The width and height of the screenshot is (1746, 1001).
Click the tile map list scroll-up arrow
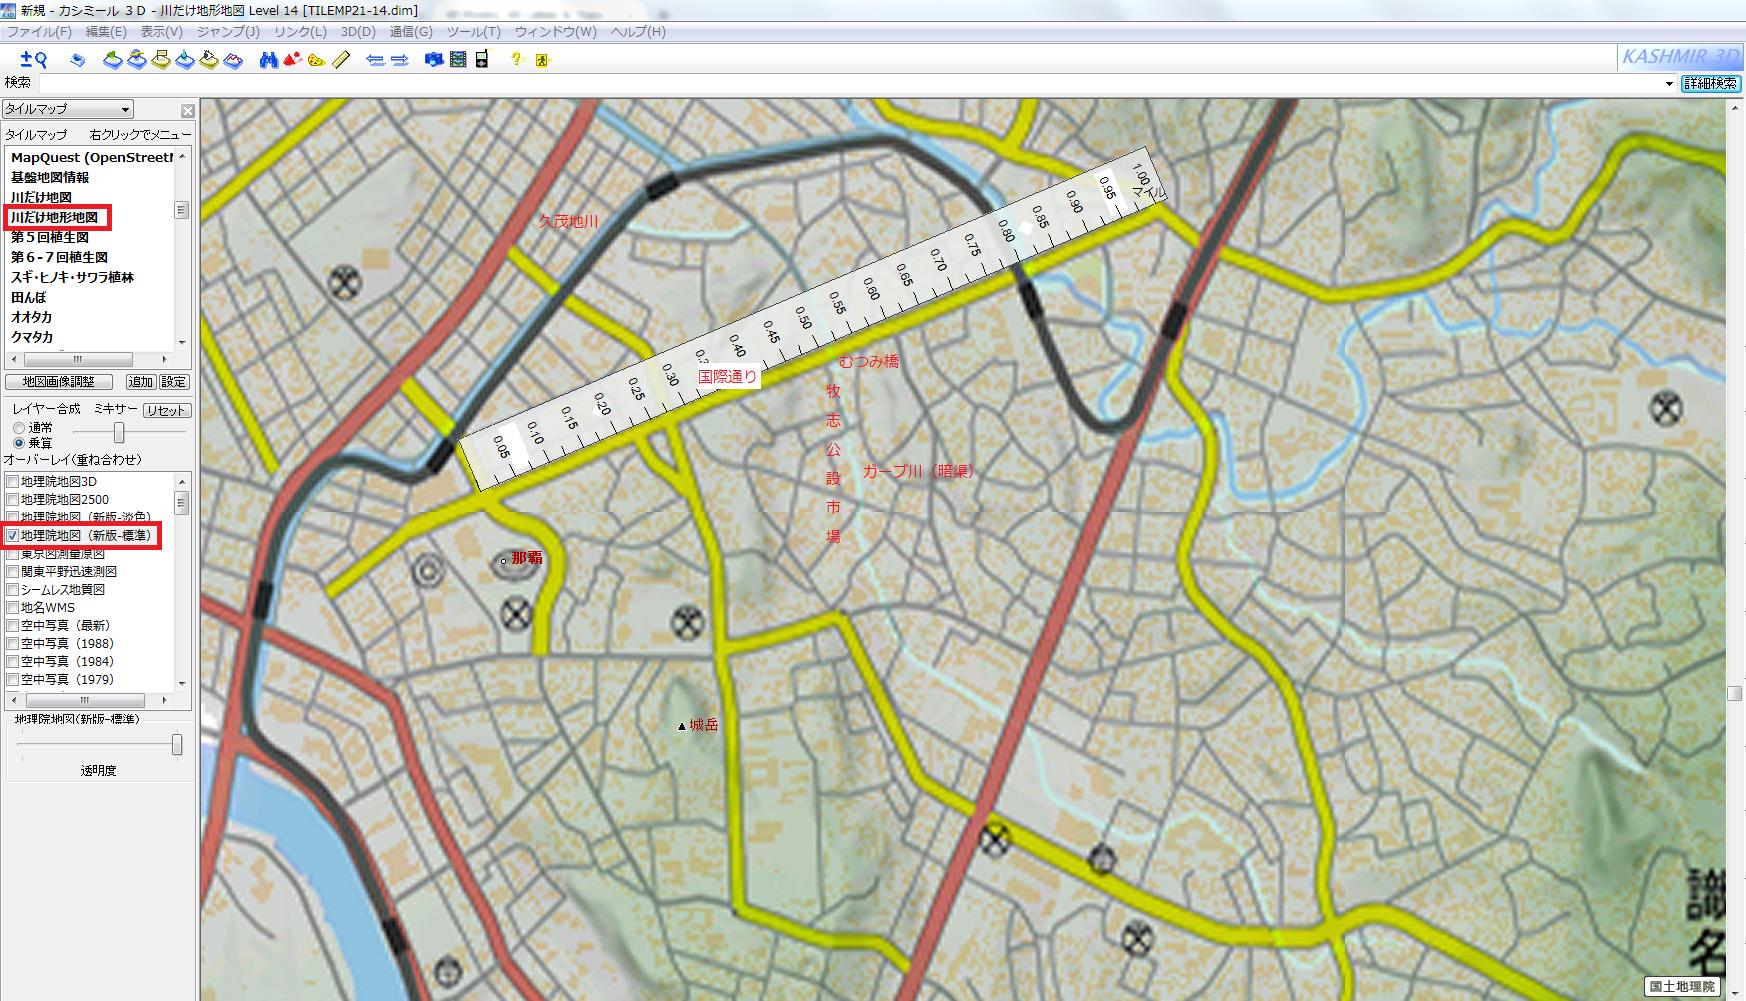coord(182,157)
